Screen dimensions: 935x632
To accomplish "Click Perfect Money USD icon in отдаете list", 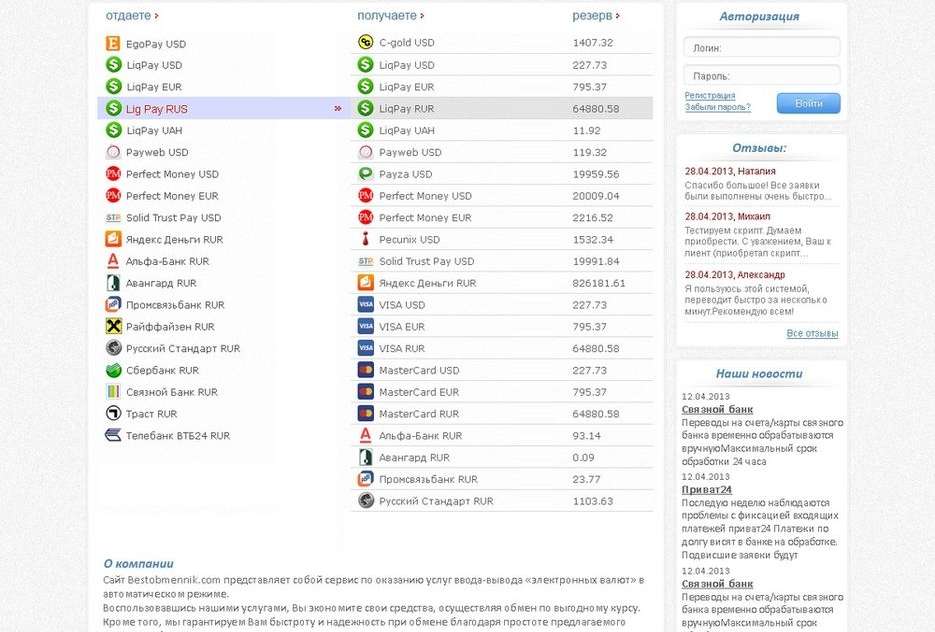I will 113,174.
